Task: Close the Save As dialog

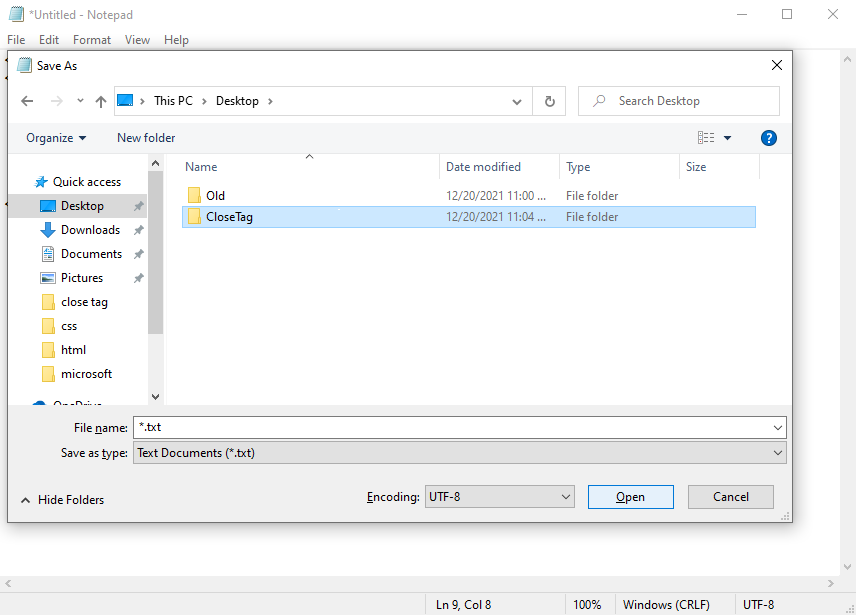Action: [x=777, y=65]
